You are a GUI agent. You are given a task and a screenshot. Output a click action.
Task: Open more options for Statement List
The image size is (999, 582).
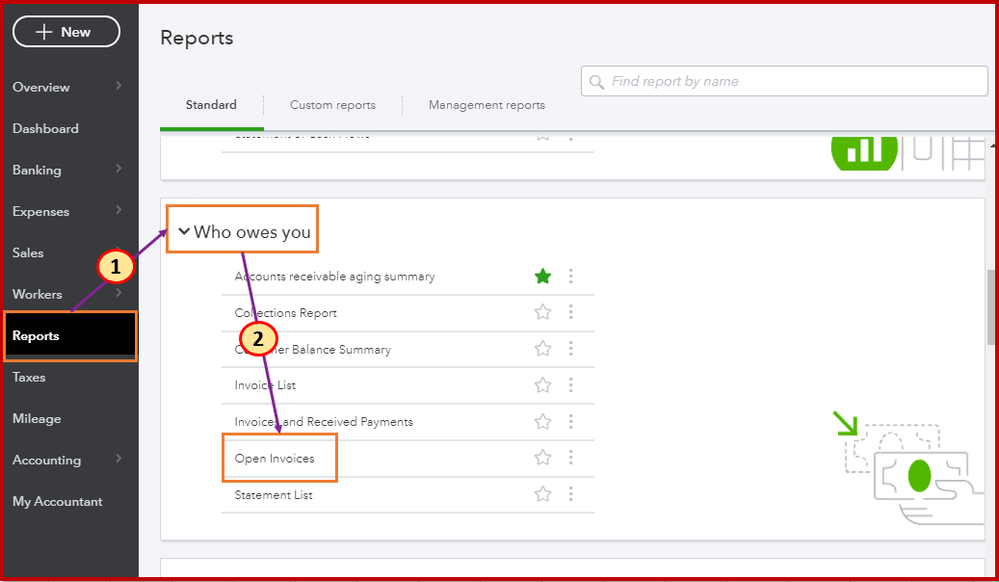pyautogui.click(x=571, y=494)
